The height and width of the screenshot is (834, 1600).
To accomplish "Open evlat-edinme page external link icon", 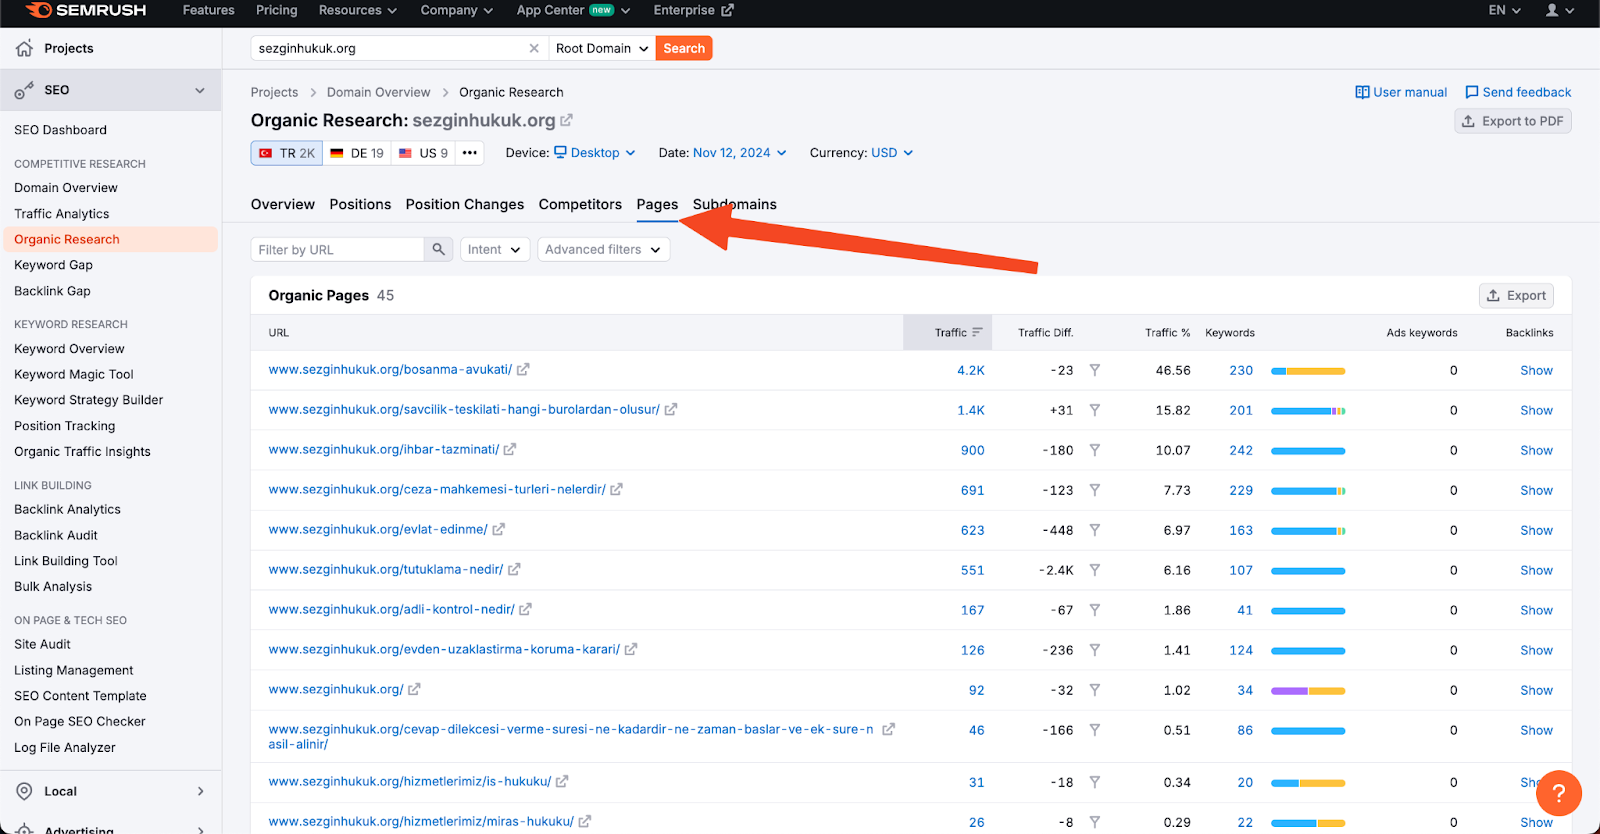I will 499,529.
